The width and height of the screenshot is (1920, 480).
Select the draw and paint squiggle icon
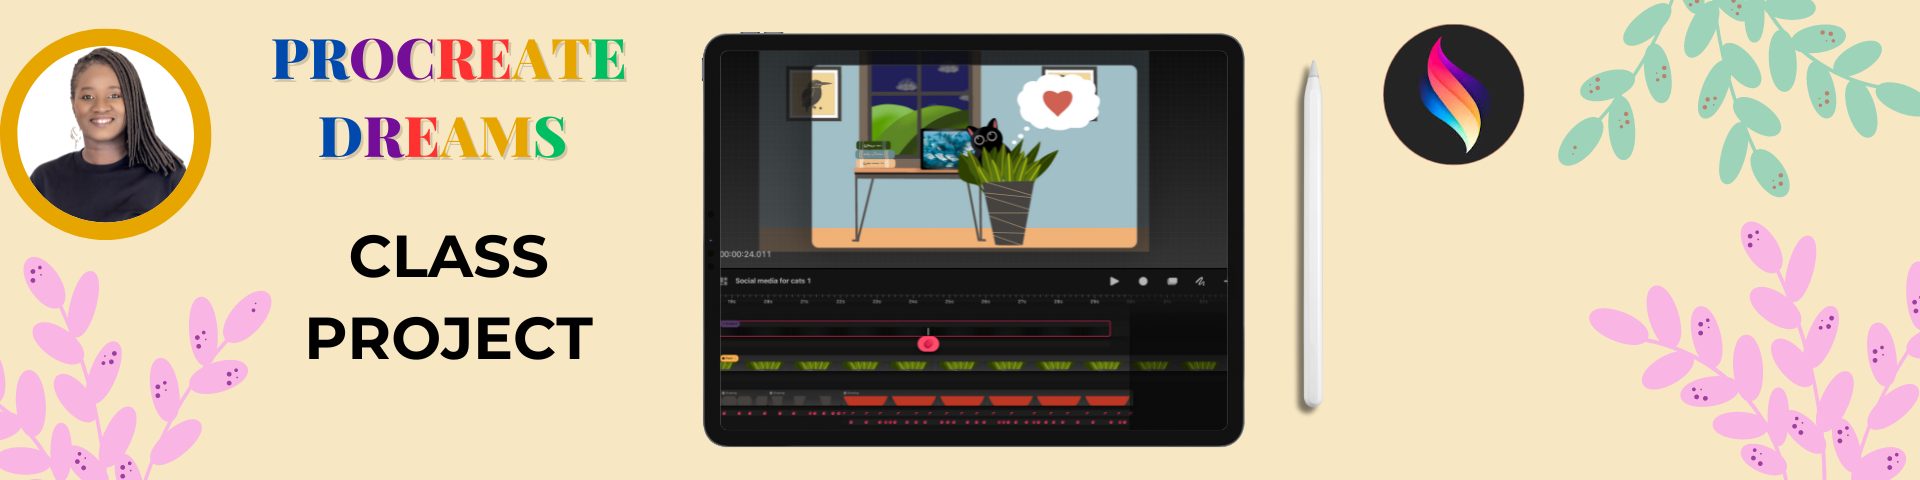coord(1200,281)
